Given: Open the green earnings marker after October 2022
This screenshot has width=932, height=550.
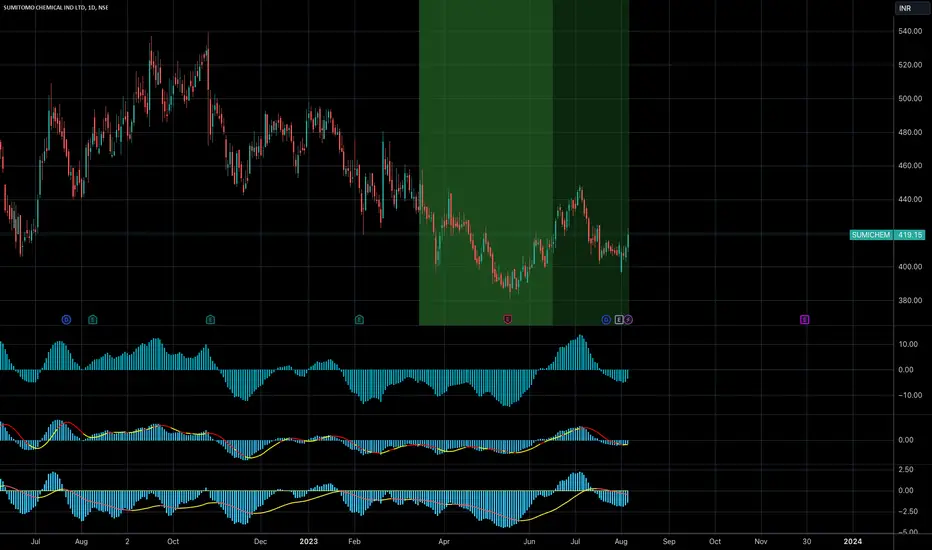Looking at the screenshot, I should [210, 320].
